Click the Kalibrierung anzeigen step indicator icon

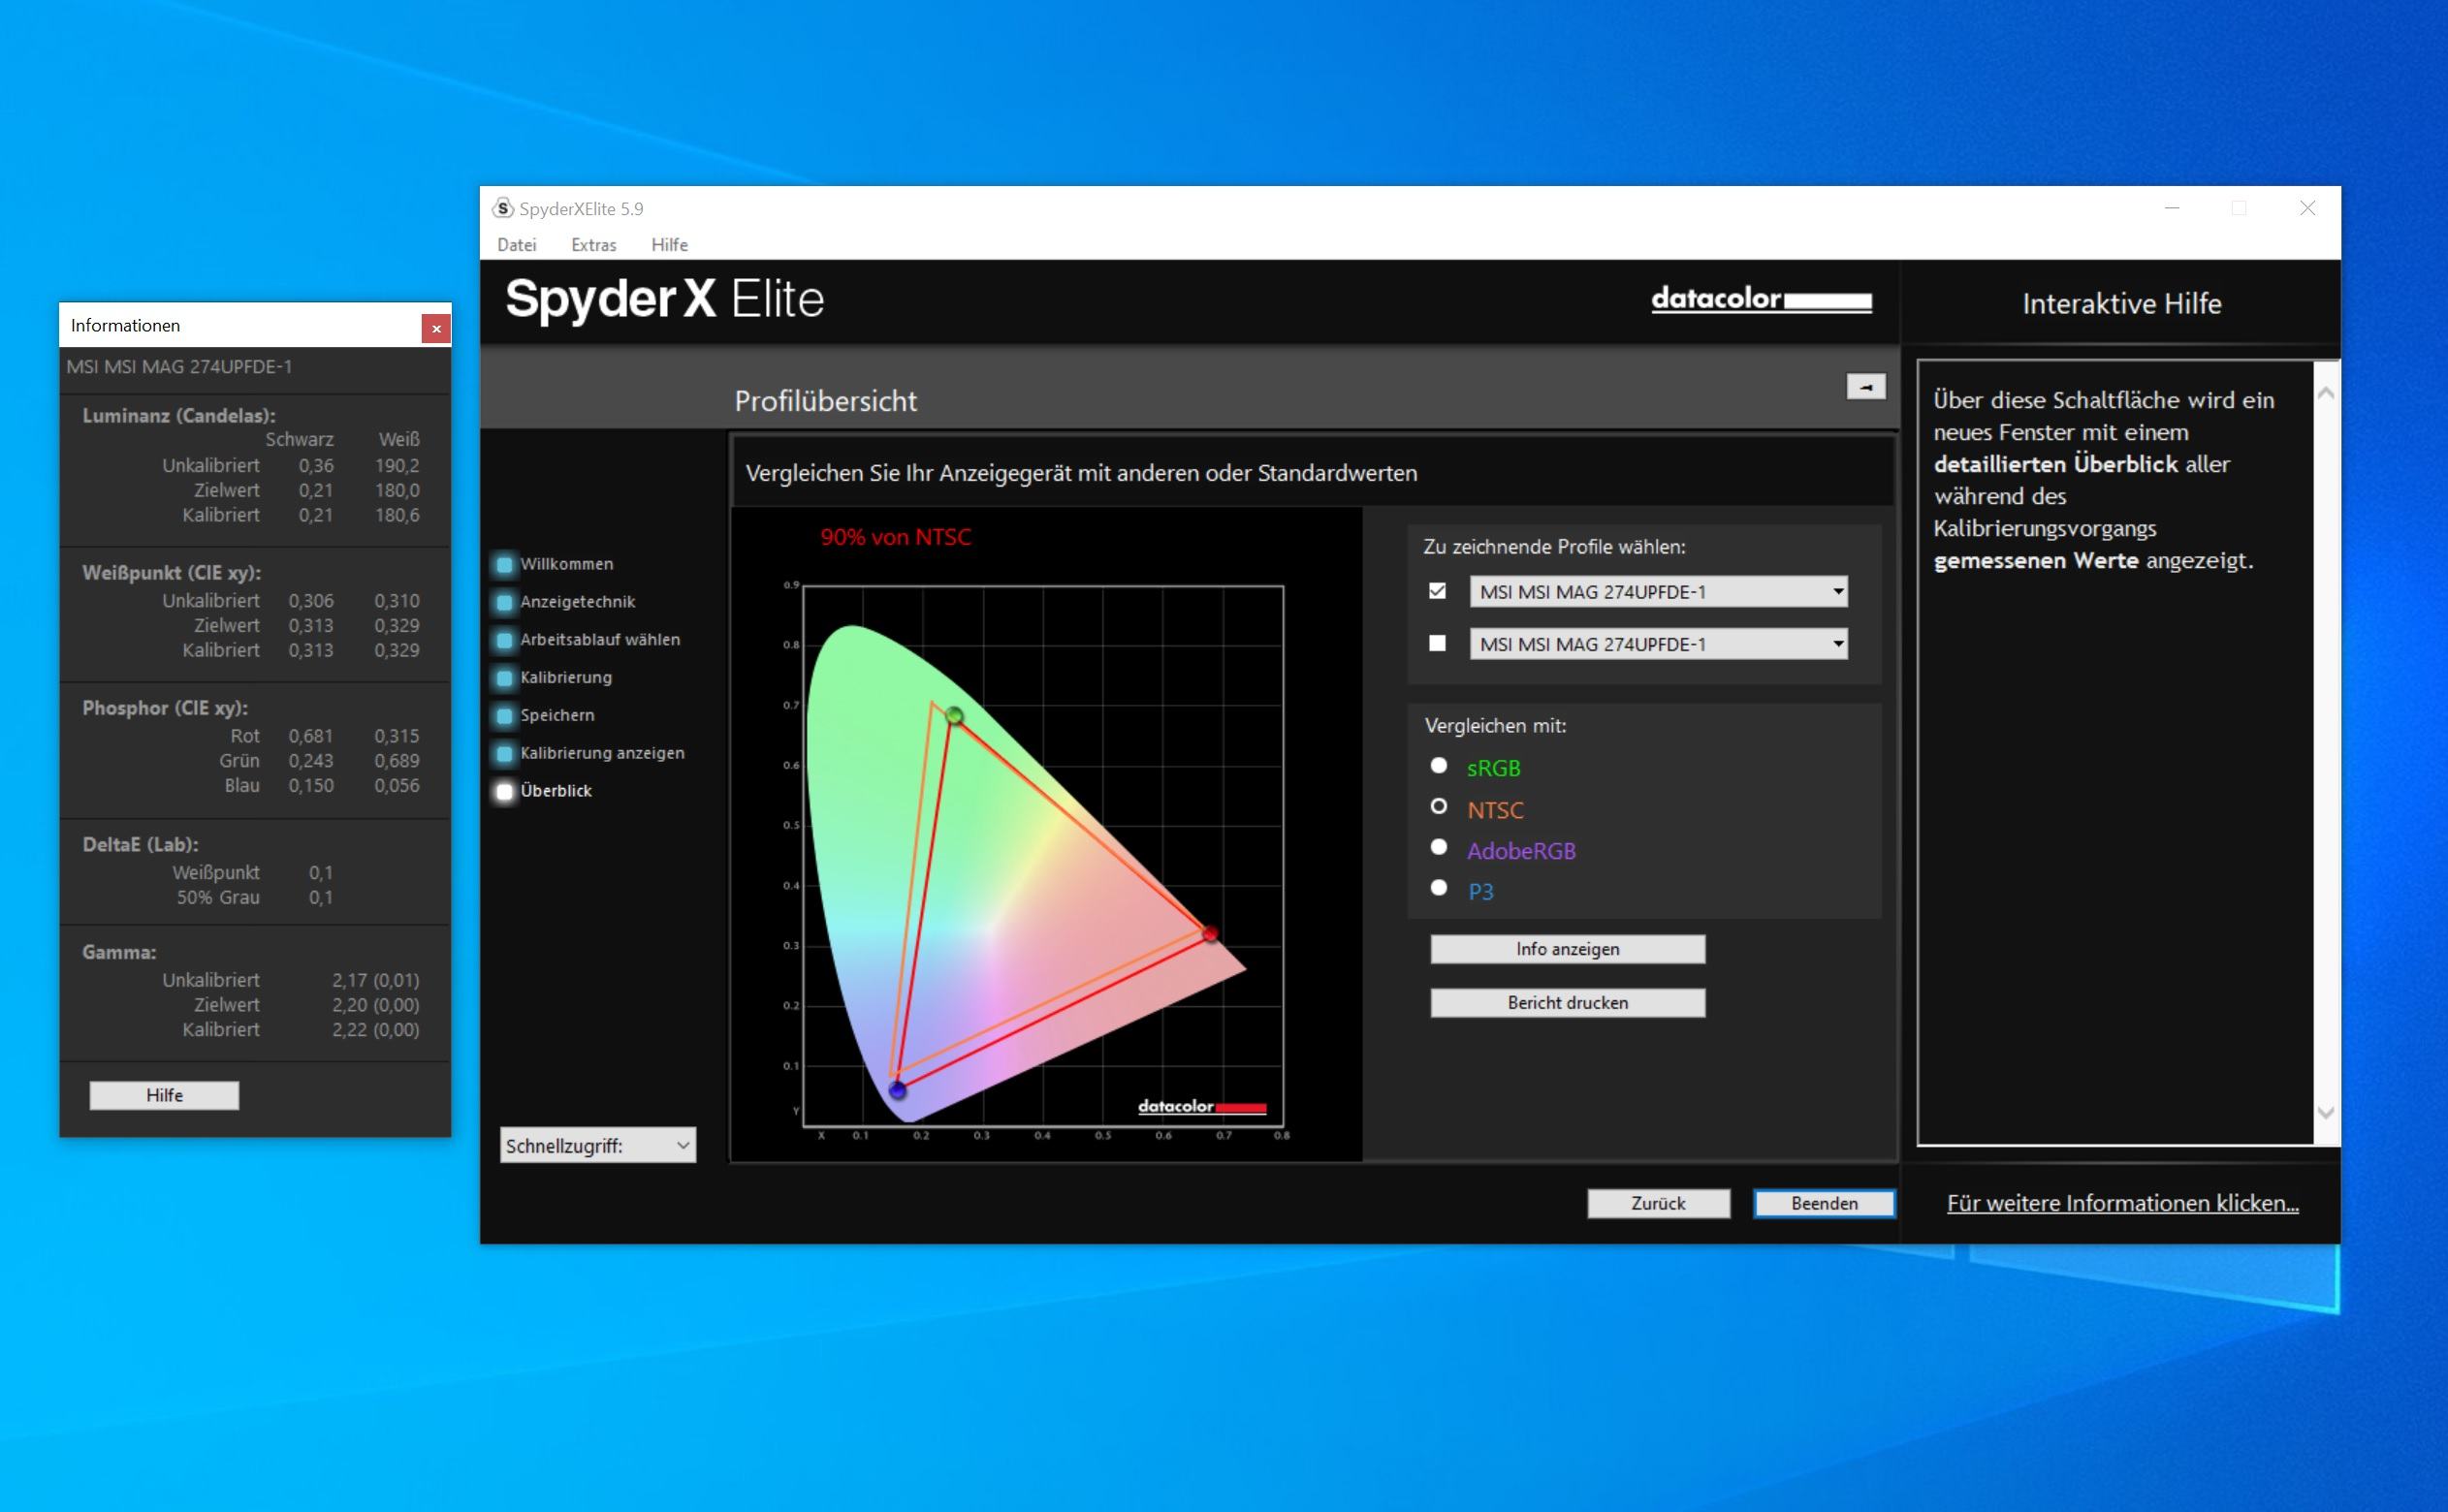click(505, 753)
